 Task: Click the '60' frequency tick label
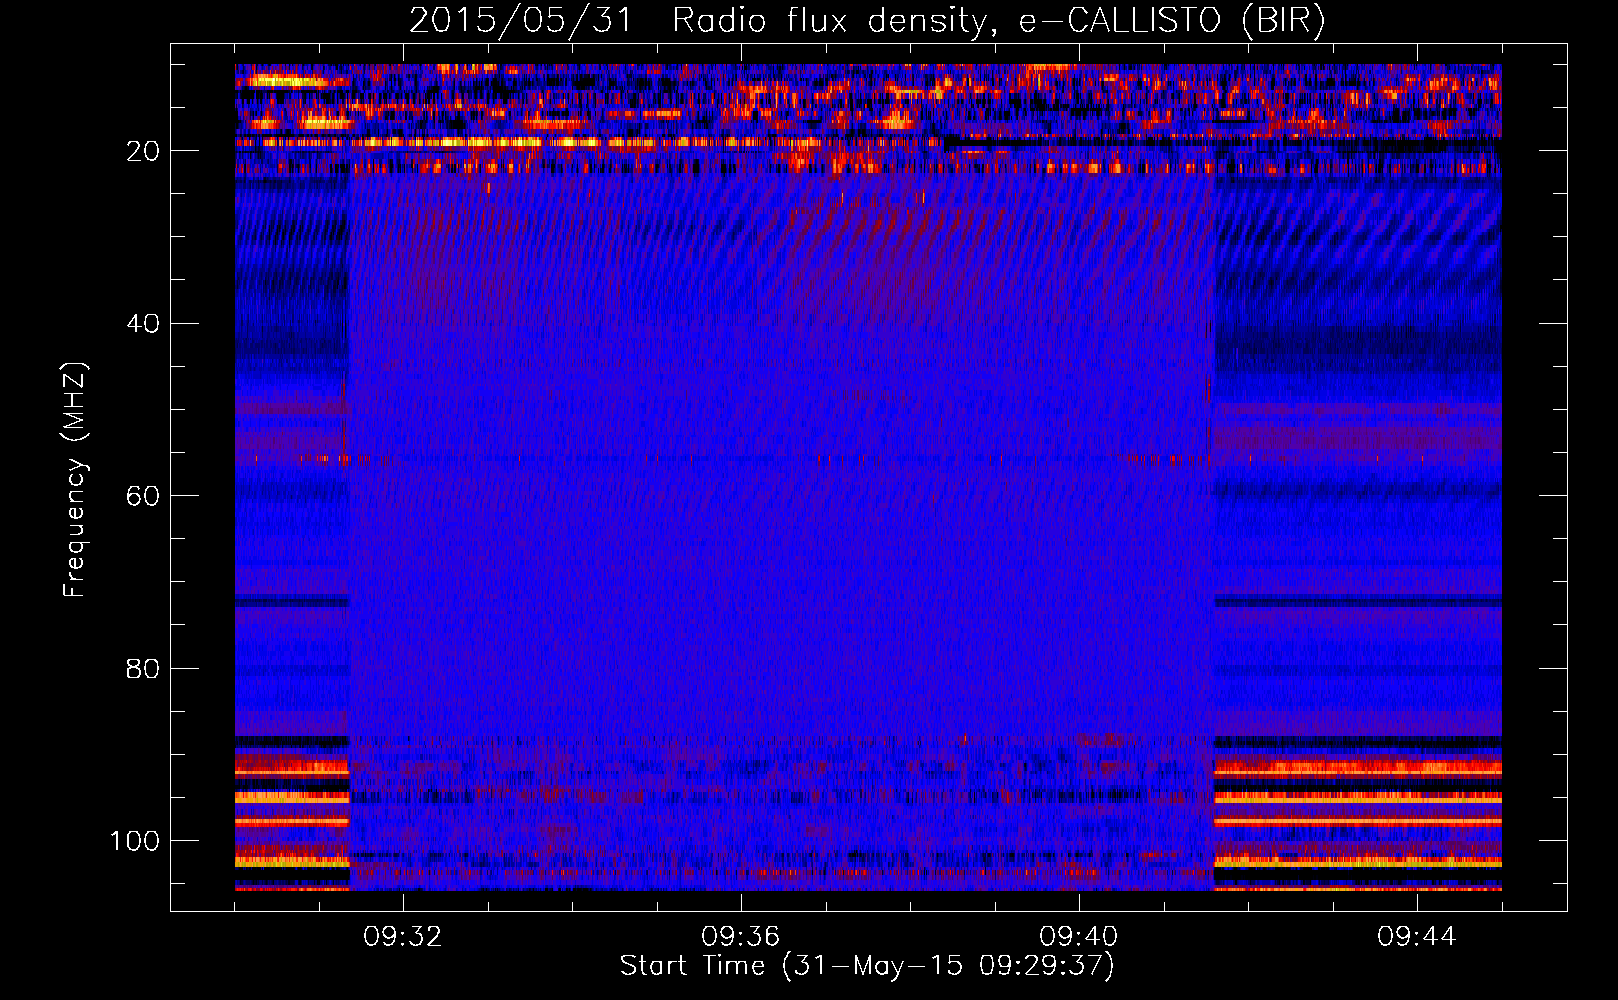click(143, 496)
